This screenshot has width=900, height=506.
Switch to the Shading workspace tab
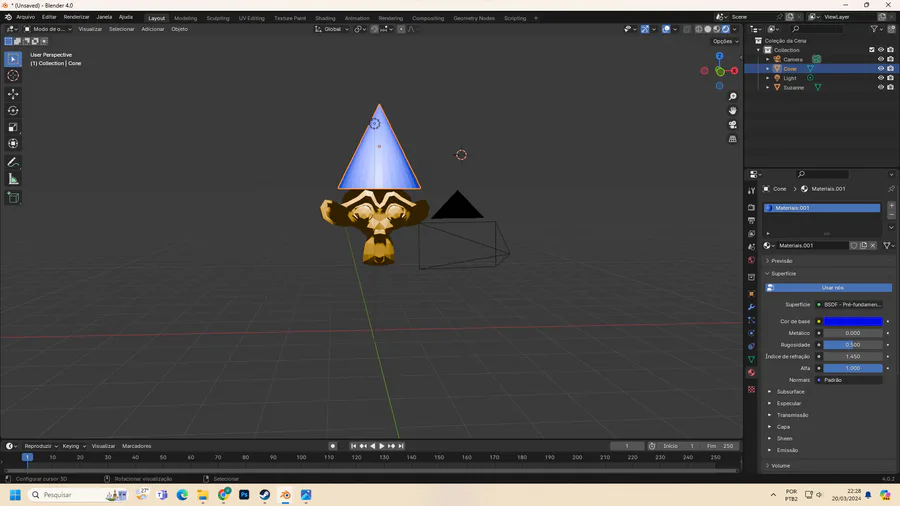[325, 18]
